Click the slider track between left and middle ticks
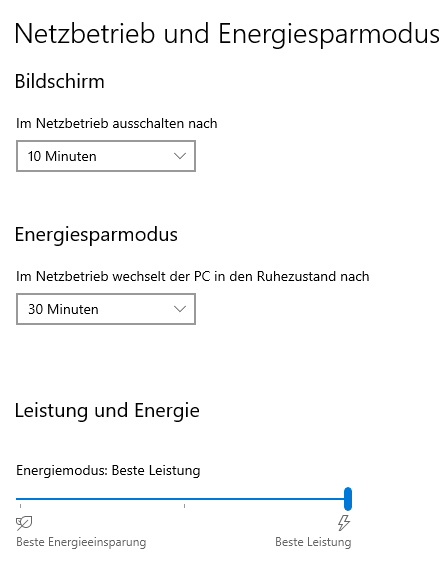 point(102,499)
